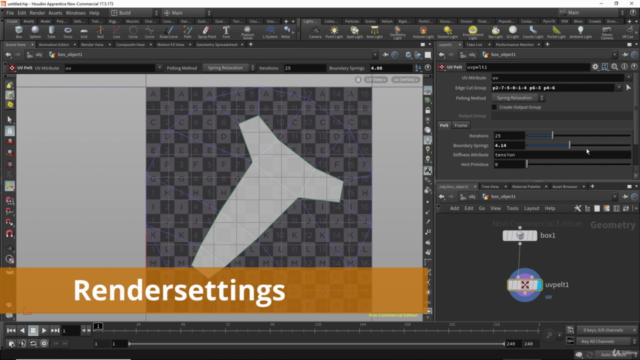Toggle display flag on uvpelt1 node

(x=540, y=285)
